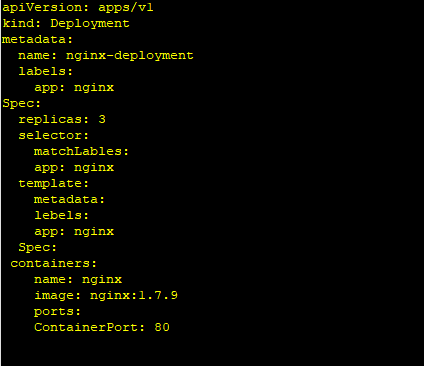
Task: Click the first app: nginx line
Action: pos(74,88)
